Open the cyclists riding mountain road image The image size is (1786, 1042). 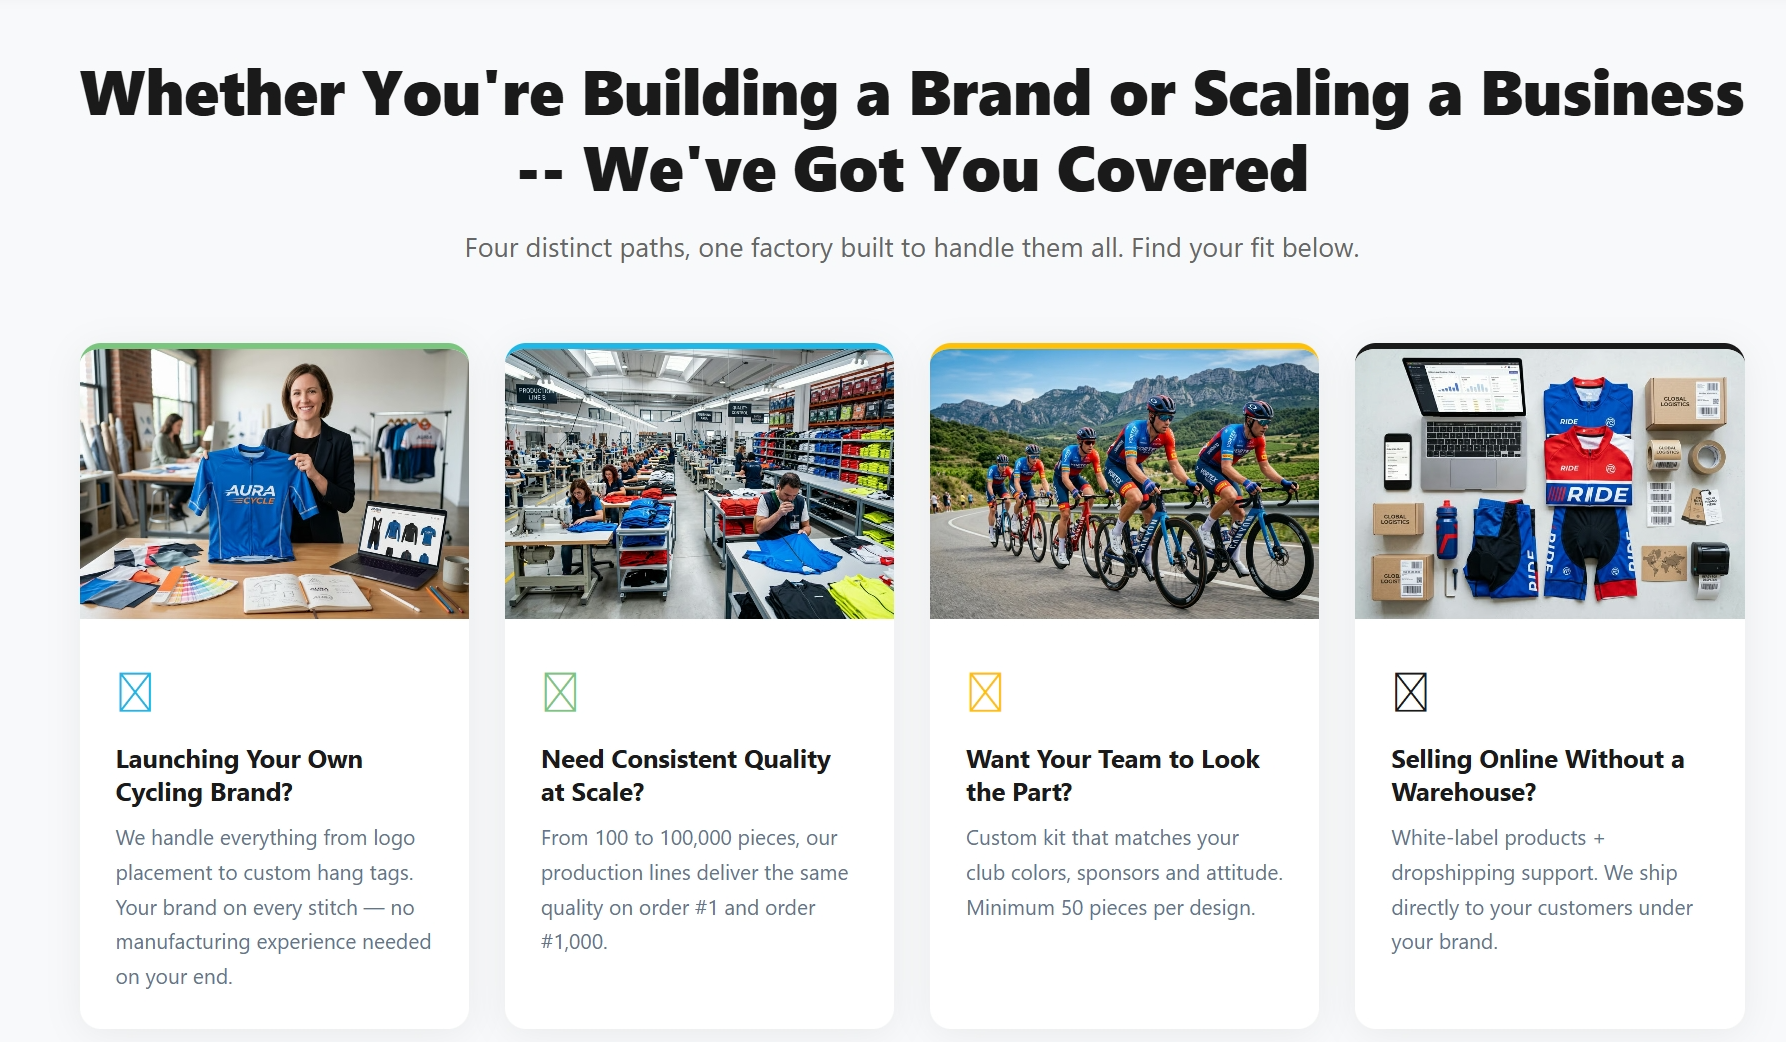tap(1124, 483)
